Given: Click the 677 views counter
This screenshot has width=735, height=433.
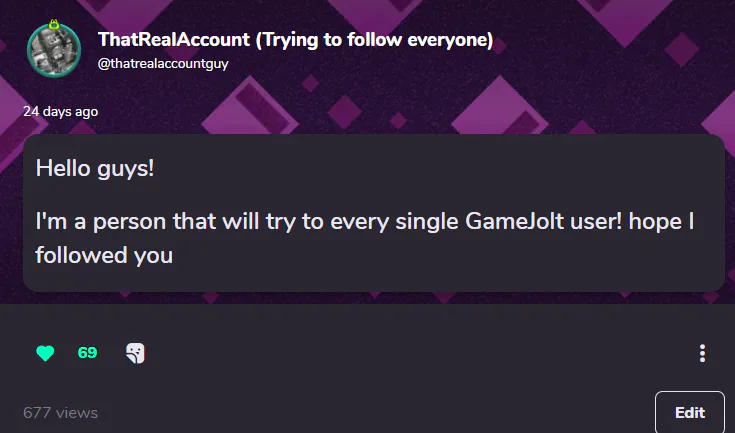Looking at the screenshot, I should click(60, 412).
